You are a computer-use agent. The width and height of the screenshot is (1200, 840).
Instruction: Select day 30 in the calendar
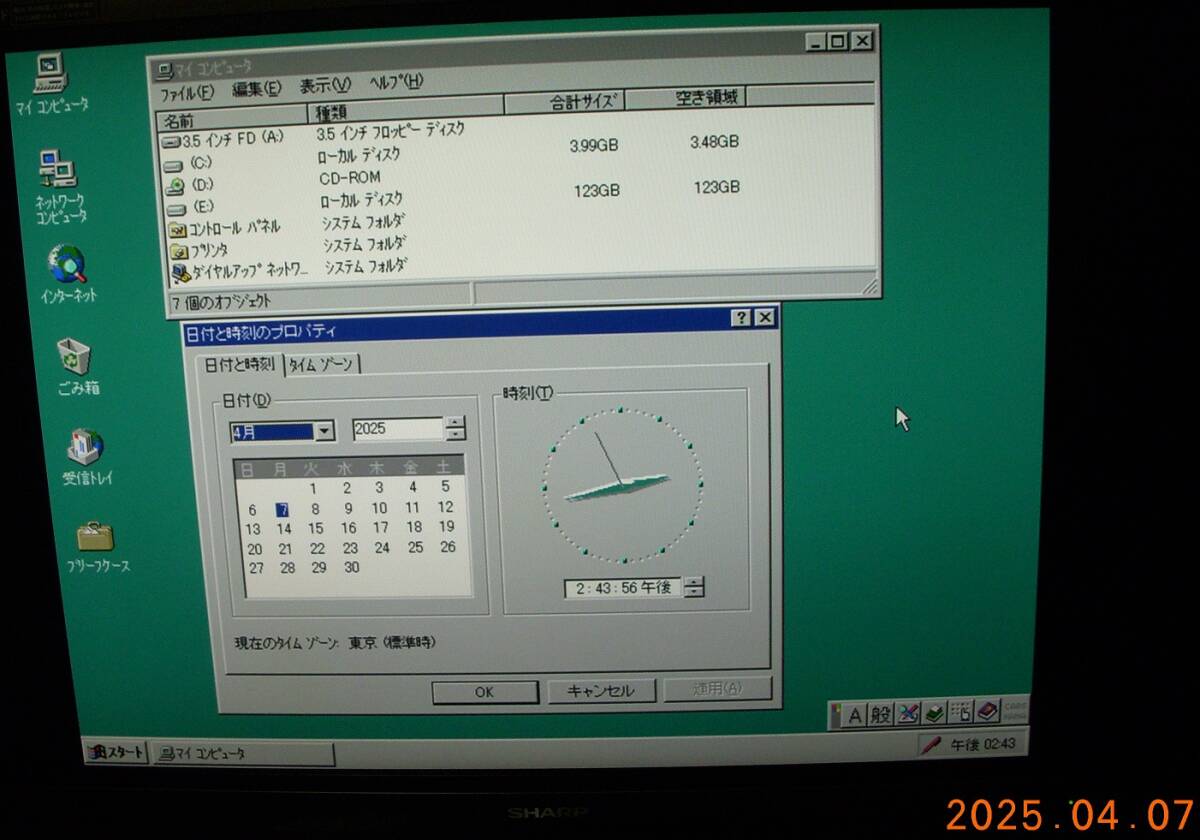[351, 567]
